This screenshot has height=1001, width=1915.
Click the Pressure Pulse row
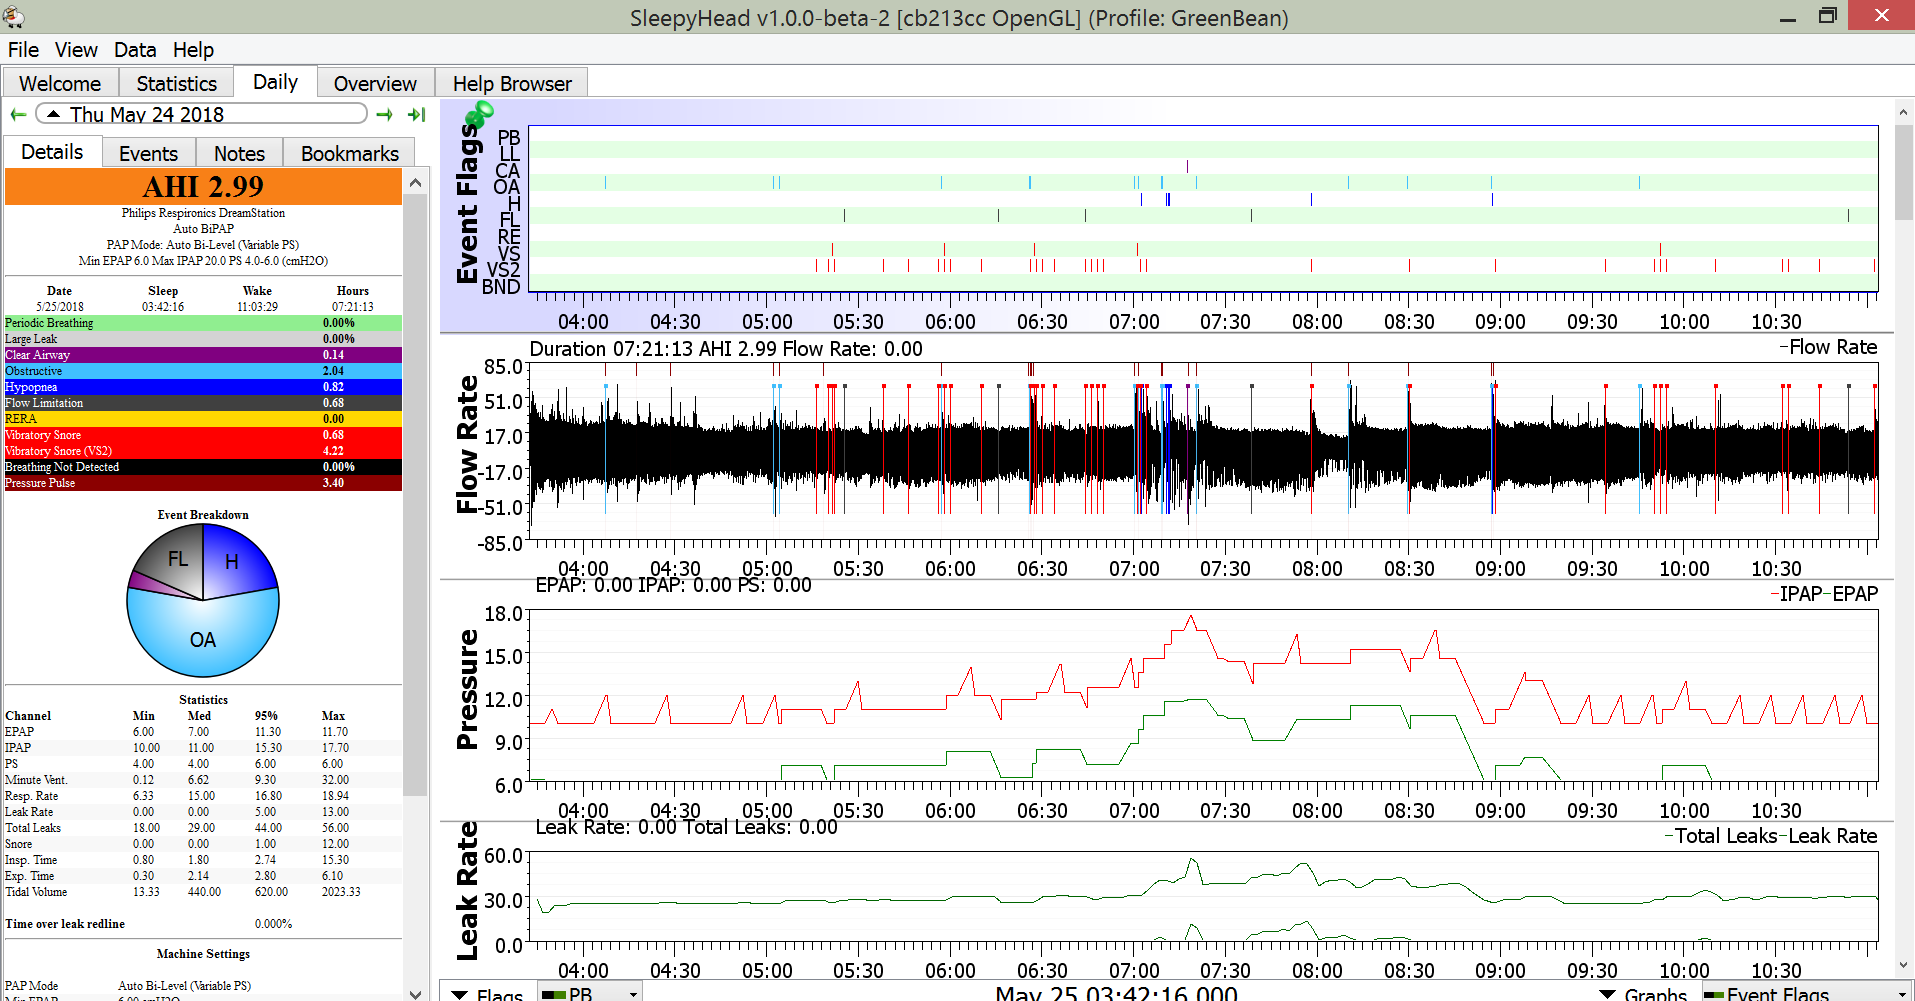click(203, 483)
